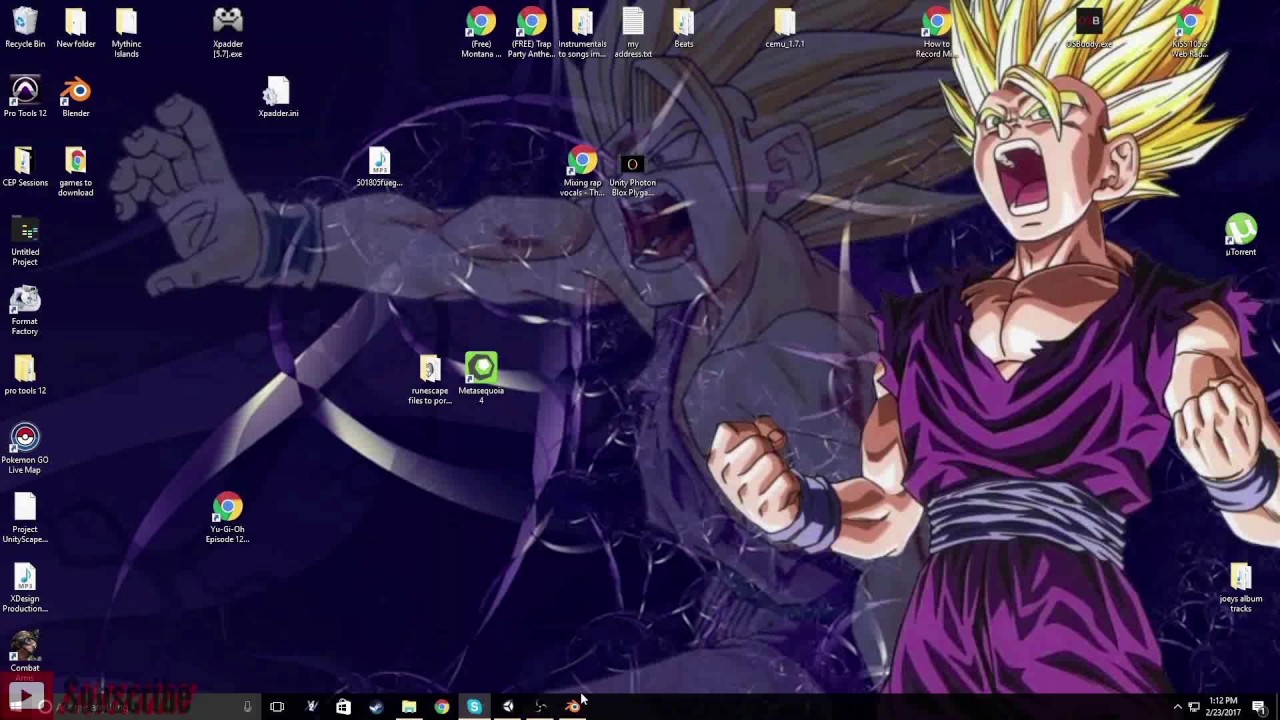Open the New folder desktop icon
Screen dimensions: 1280x720
tap(76, 29)
